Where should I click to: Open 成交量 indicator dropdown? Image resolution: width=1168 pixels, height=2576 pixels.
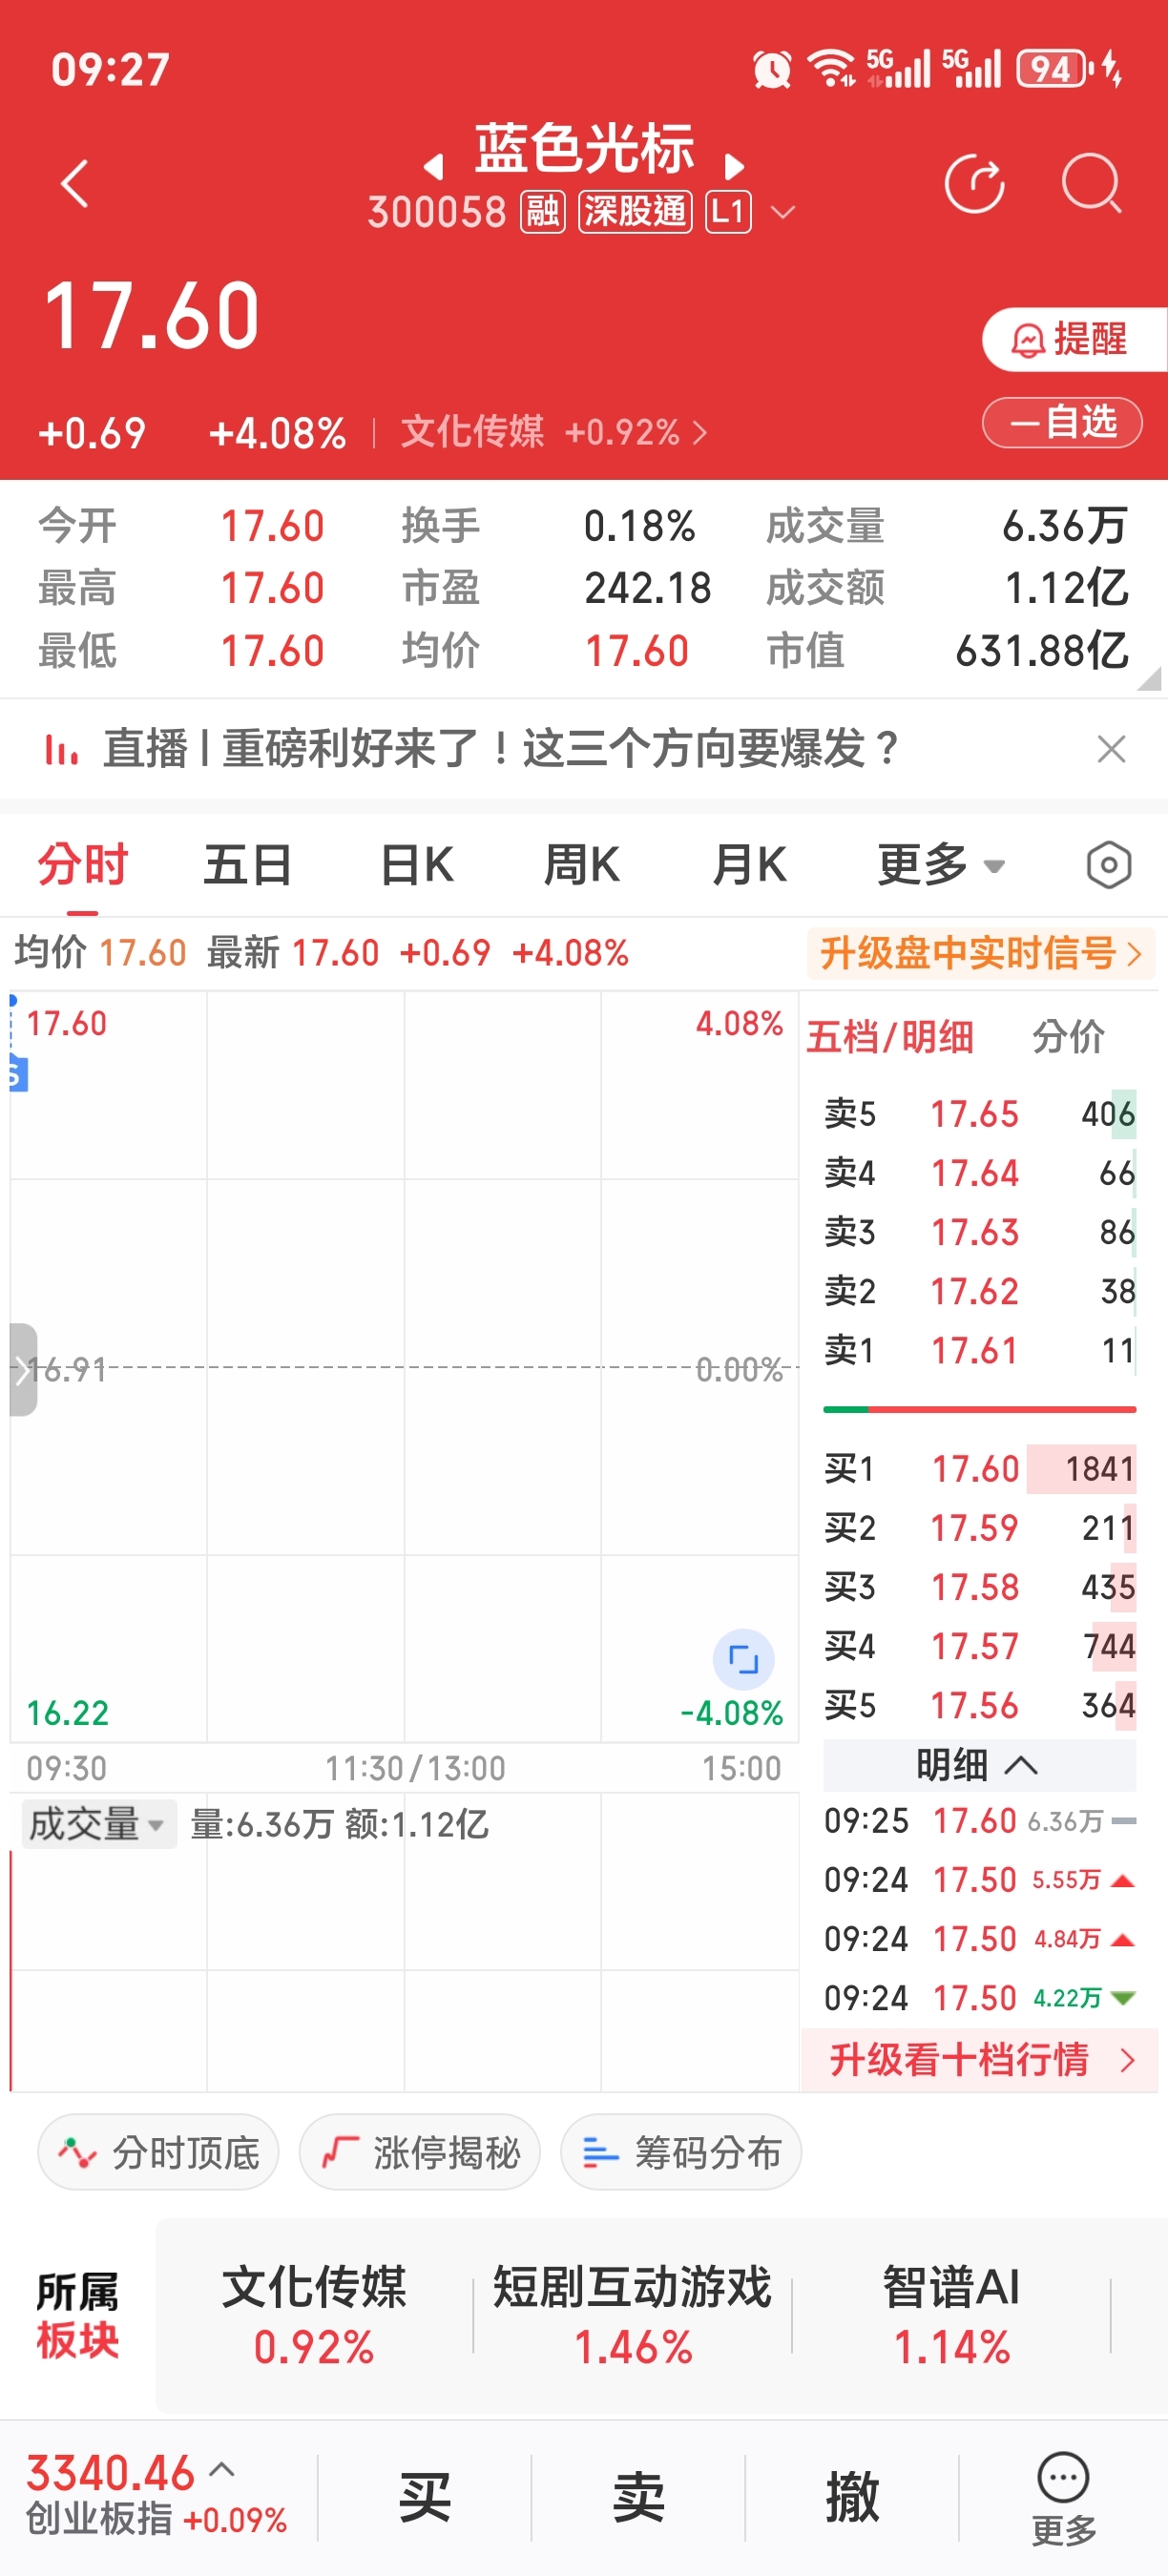pos(98,1824)
